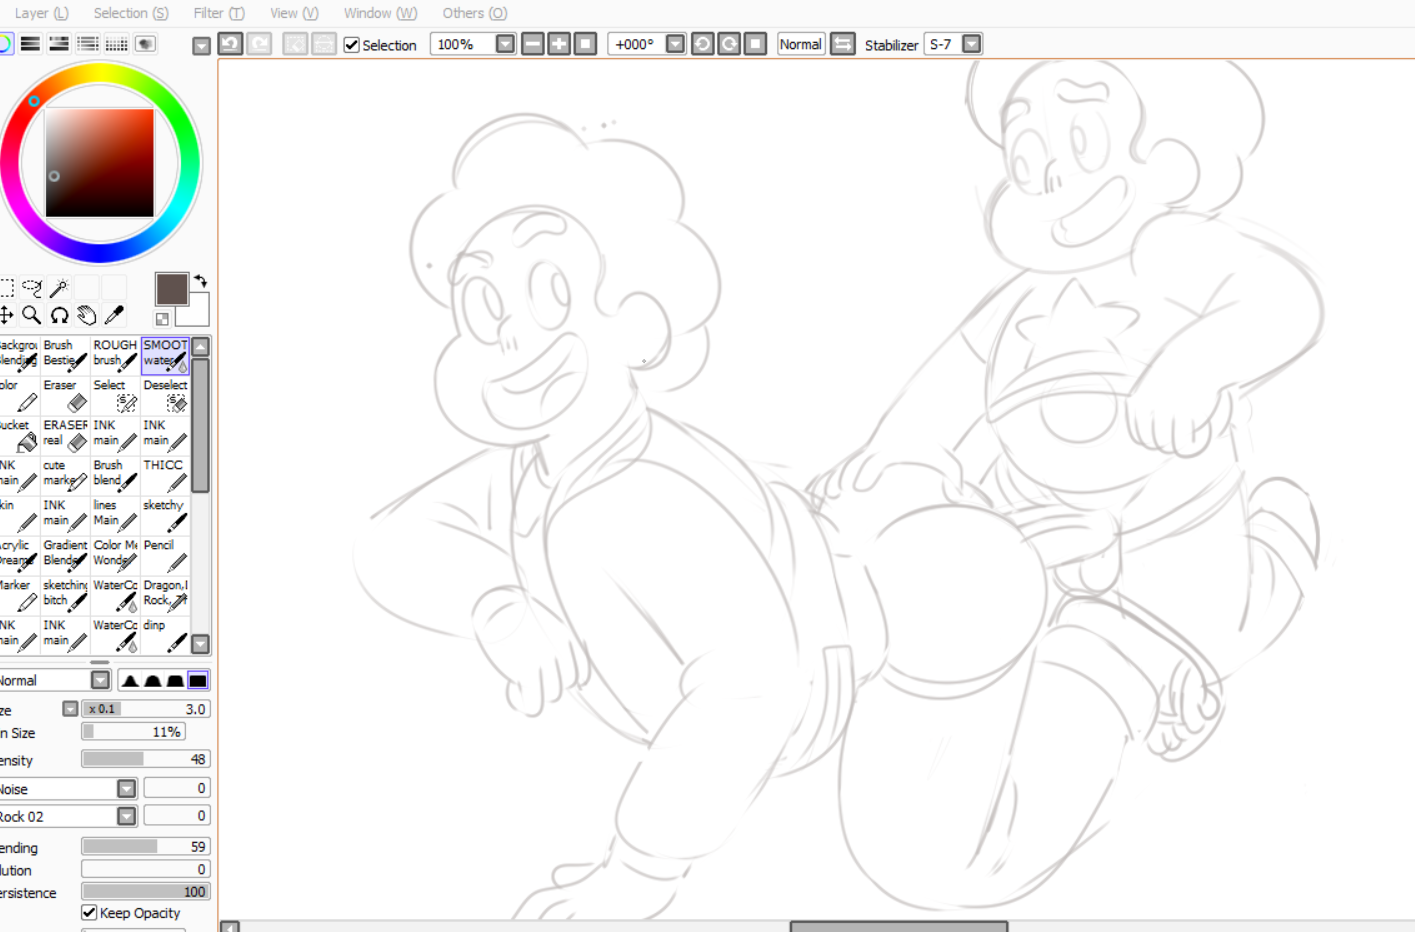This screenshot has height=932, width=1415.
Task: Open the Stabilizer S-7 dropdown
Action: coord(971,44)
